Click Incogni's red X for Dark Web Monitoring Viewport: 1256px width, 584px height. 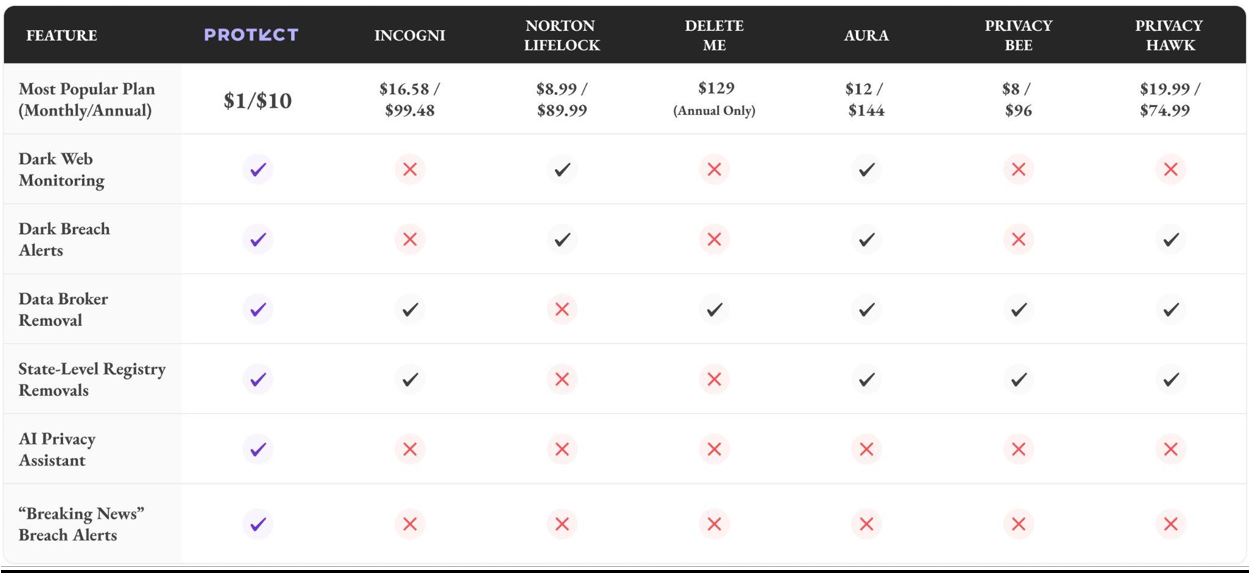410,170
